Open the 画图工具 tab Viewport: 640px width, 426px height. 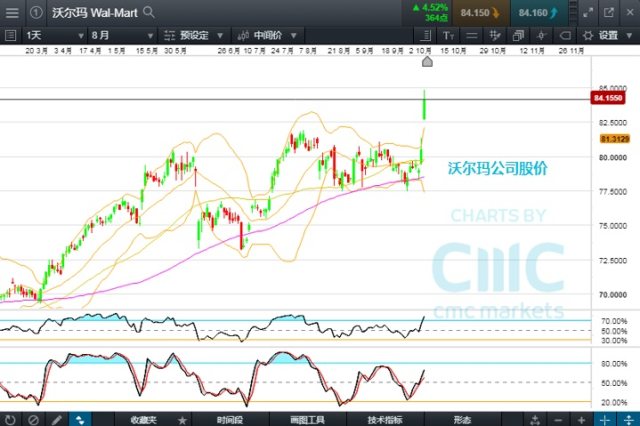coord(306,419)
